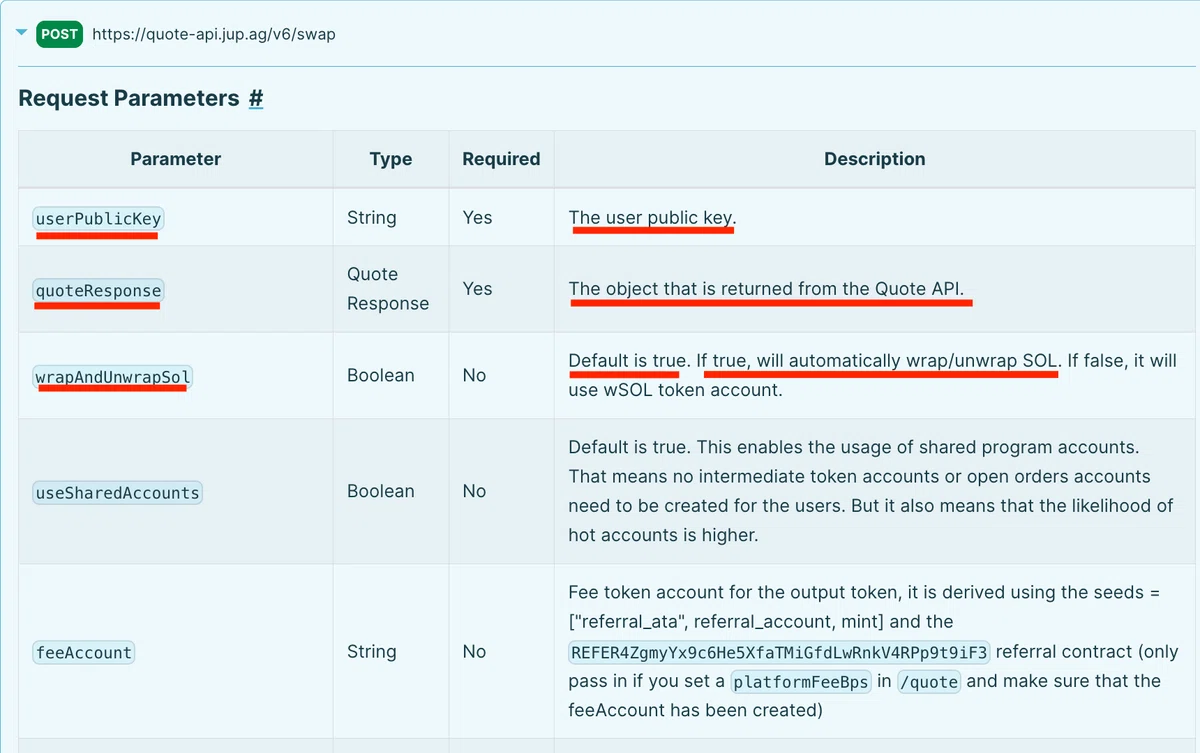The image size is (1200, 753).
Task: Click the green POST method badge
Action: click(x=60, y=34)
